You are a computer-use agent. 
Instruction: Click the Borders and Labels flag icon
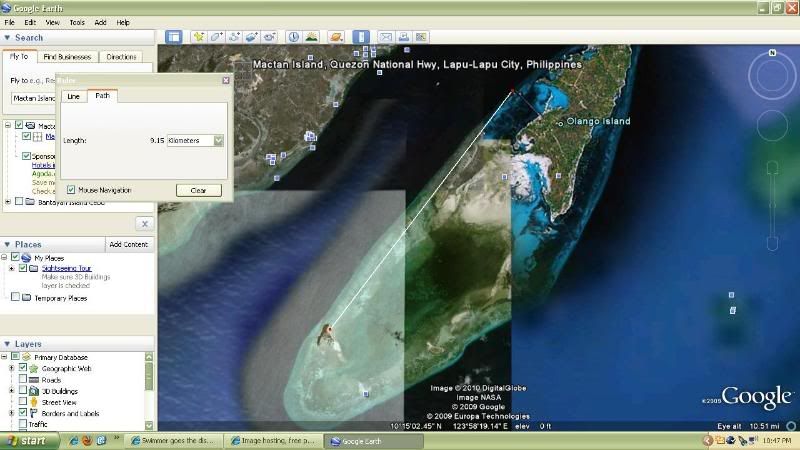coord(34,413)
